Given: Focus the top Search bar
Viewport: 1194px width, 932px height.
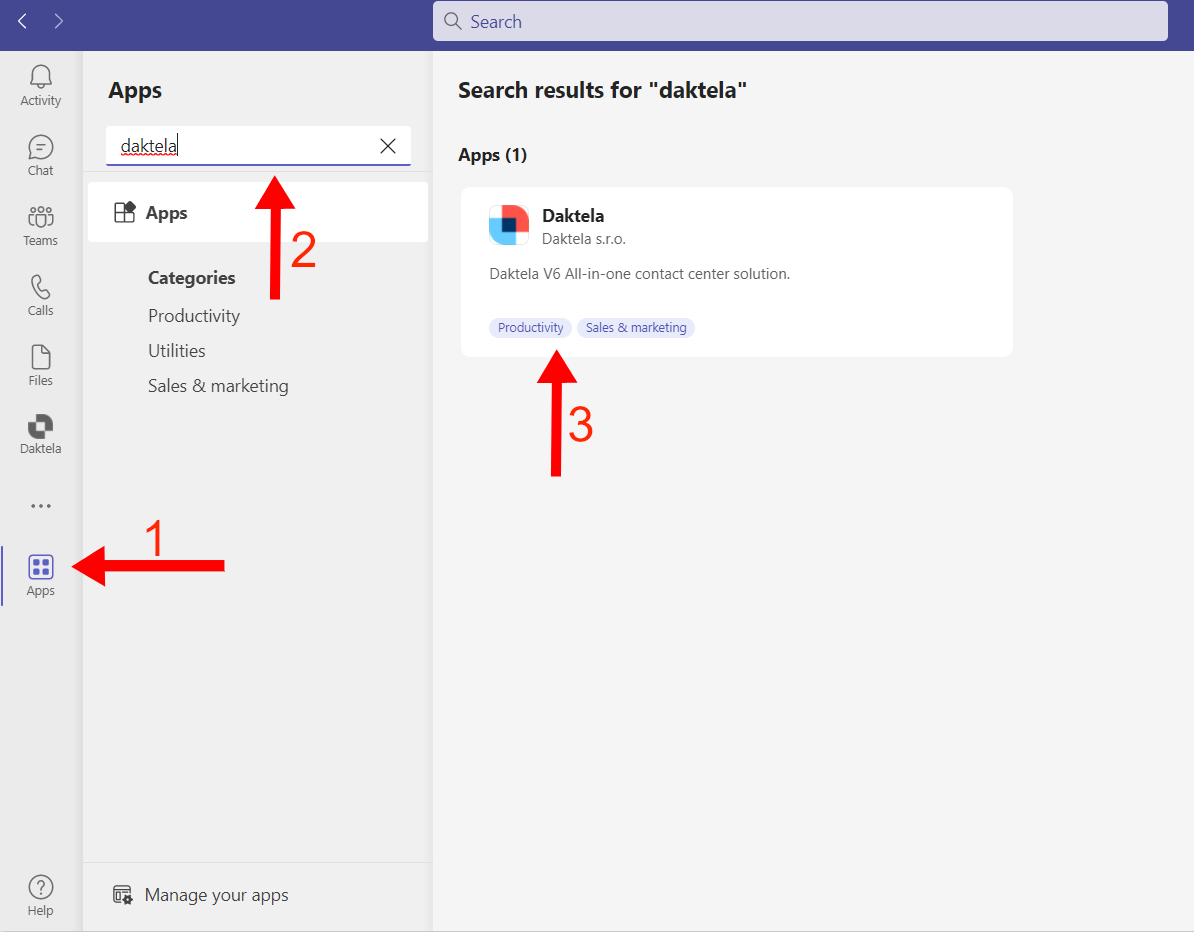Looking at the screenshot, I should point(800,21).
